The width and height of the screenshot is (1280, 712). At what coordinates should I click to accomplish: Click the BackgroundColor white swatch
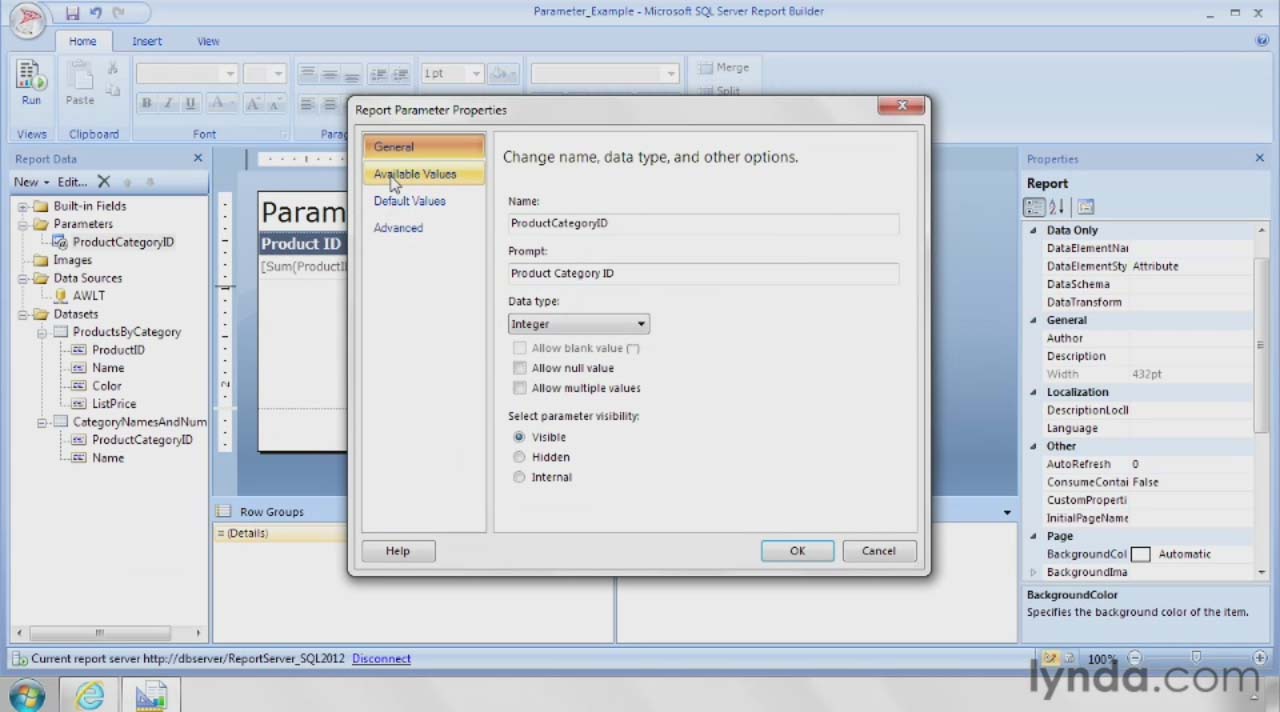pyautogui.click(x=1140, y=554)
